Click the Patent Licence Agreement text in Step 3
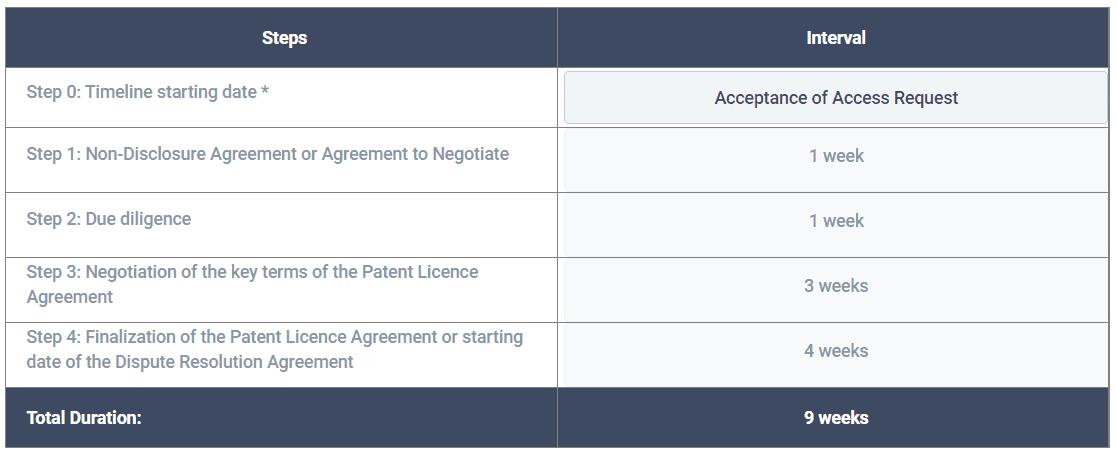1117x456 pixels. 253,284
